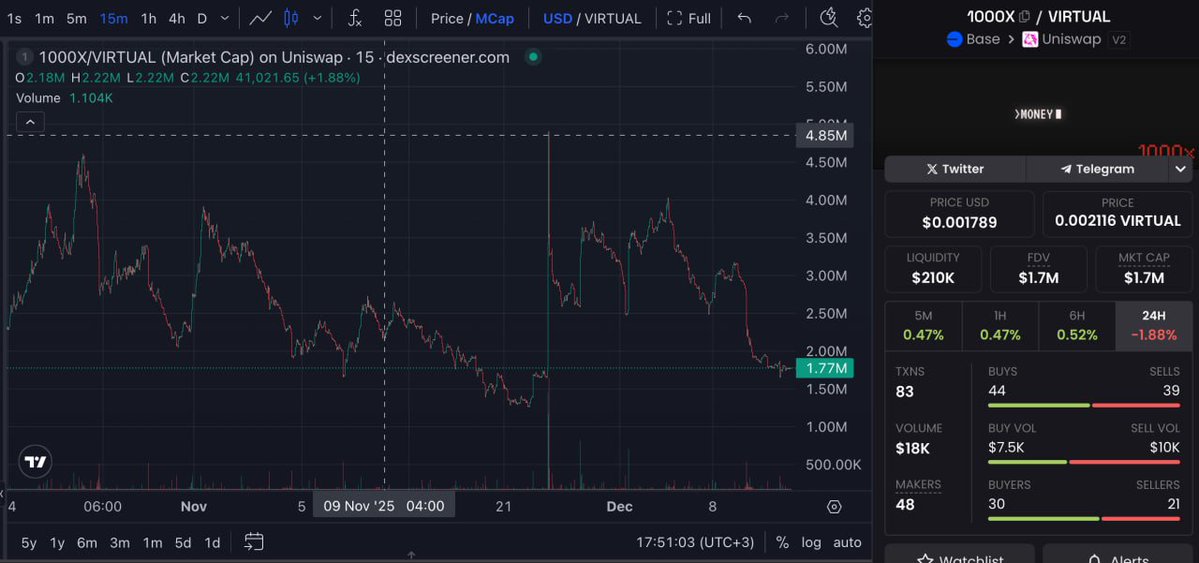Click the Uniswap DEX link

click(1061, 39)
